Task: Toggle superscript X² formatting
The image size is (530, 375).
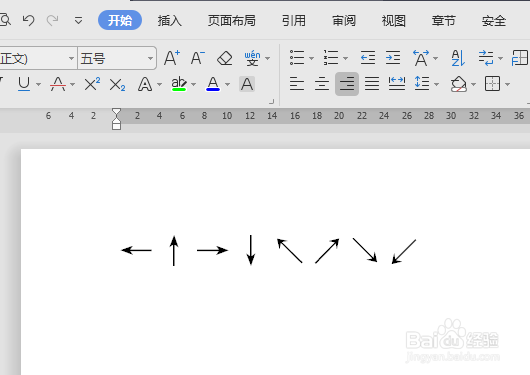Action: click(92, 84)
